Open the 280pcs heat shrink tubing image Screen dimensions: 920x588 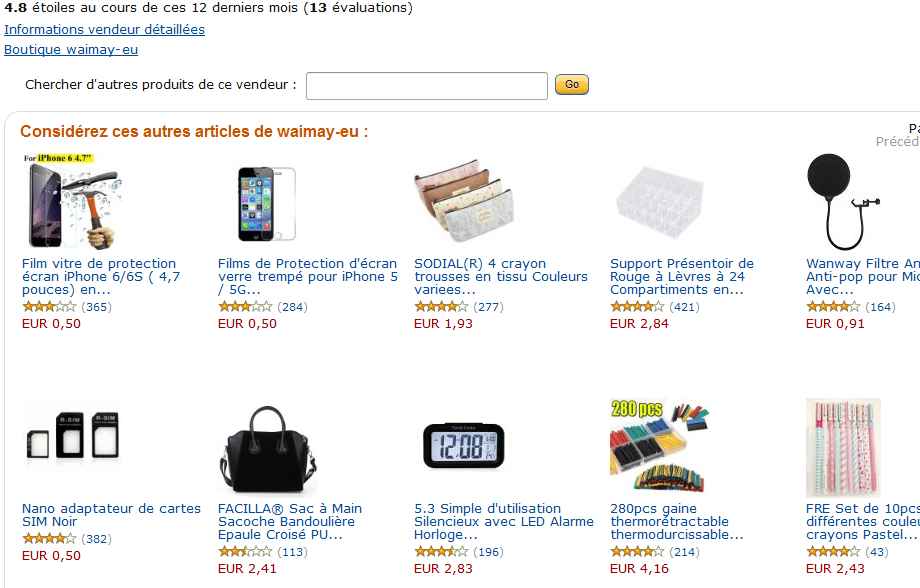pos(658,447)
